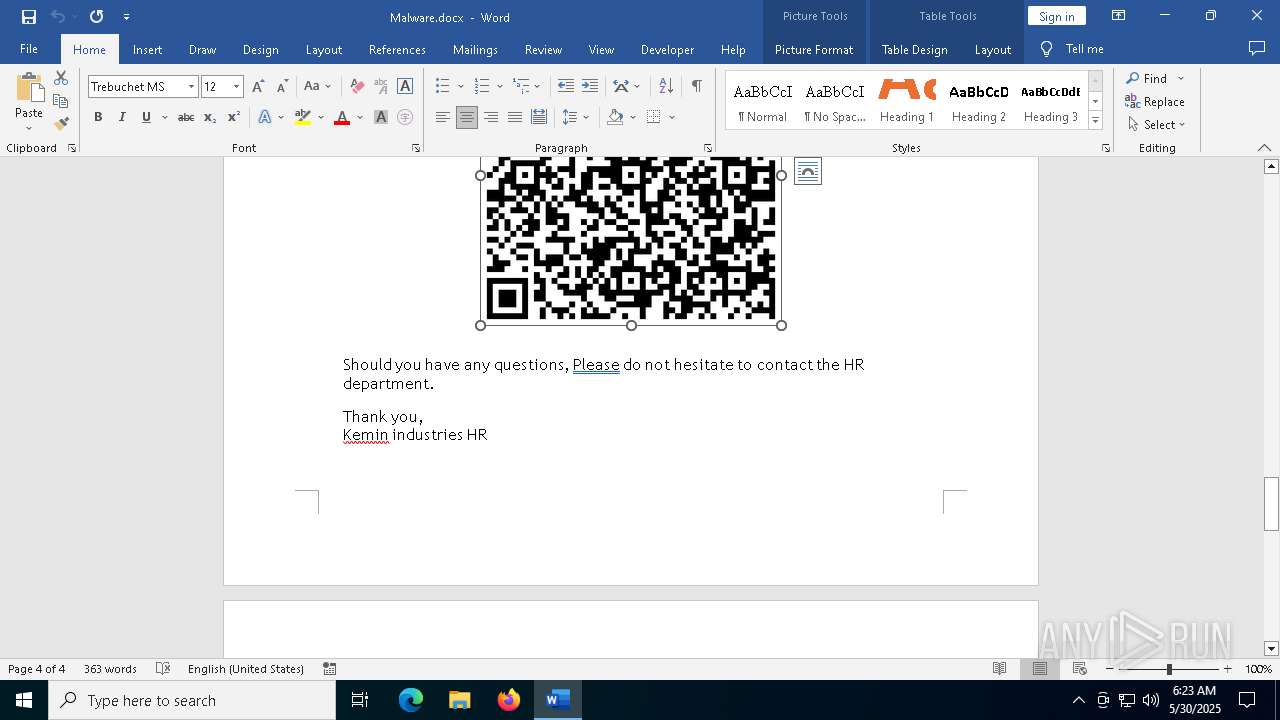Toggle macro recording in status bar
Screen dimensions: 1280x720
point(330,669)
